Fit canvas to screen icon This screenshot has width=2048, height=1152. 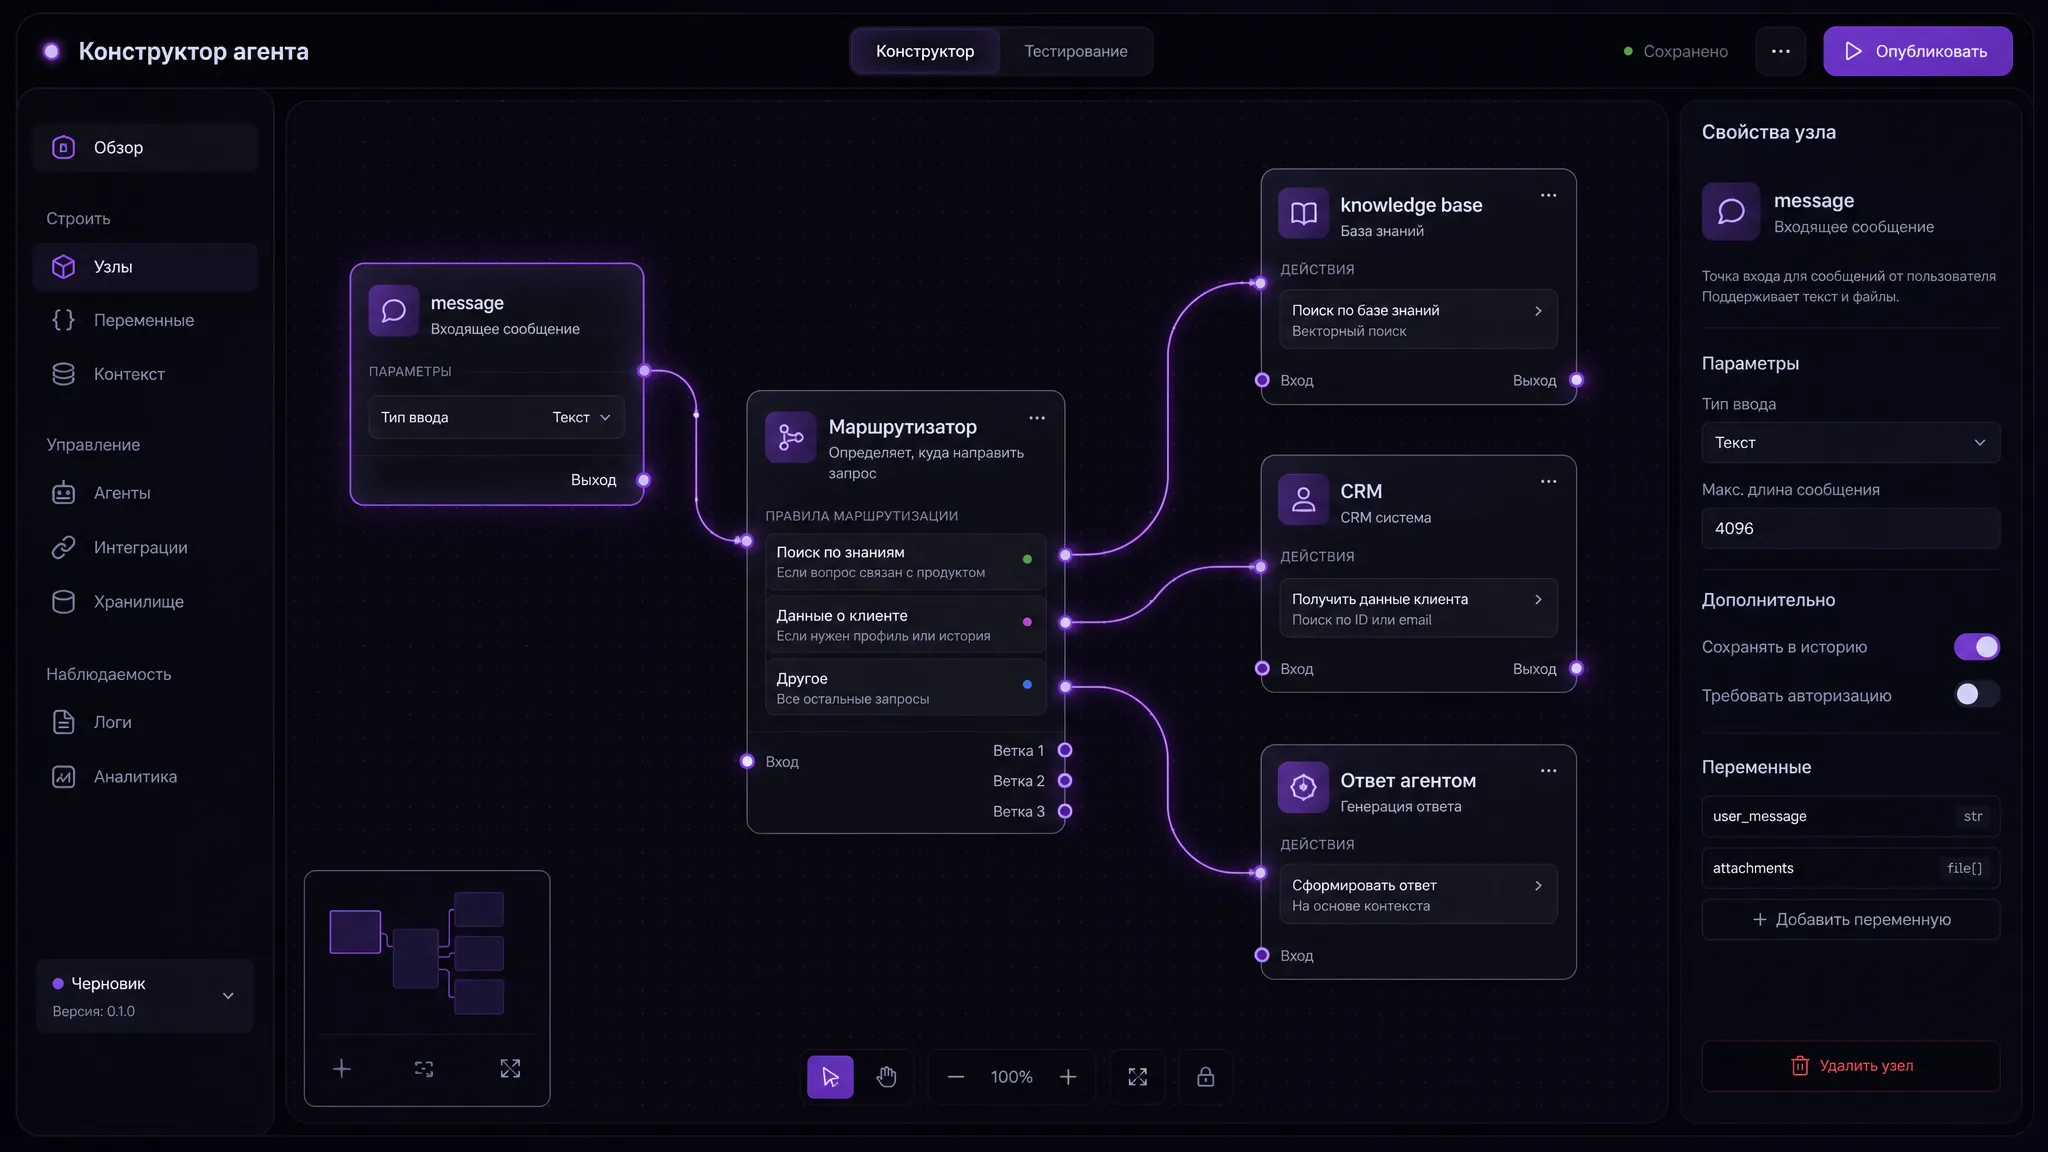[1138, 1077]
